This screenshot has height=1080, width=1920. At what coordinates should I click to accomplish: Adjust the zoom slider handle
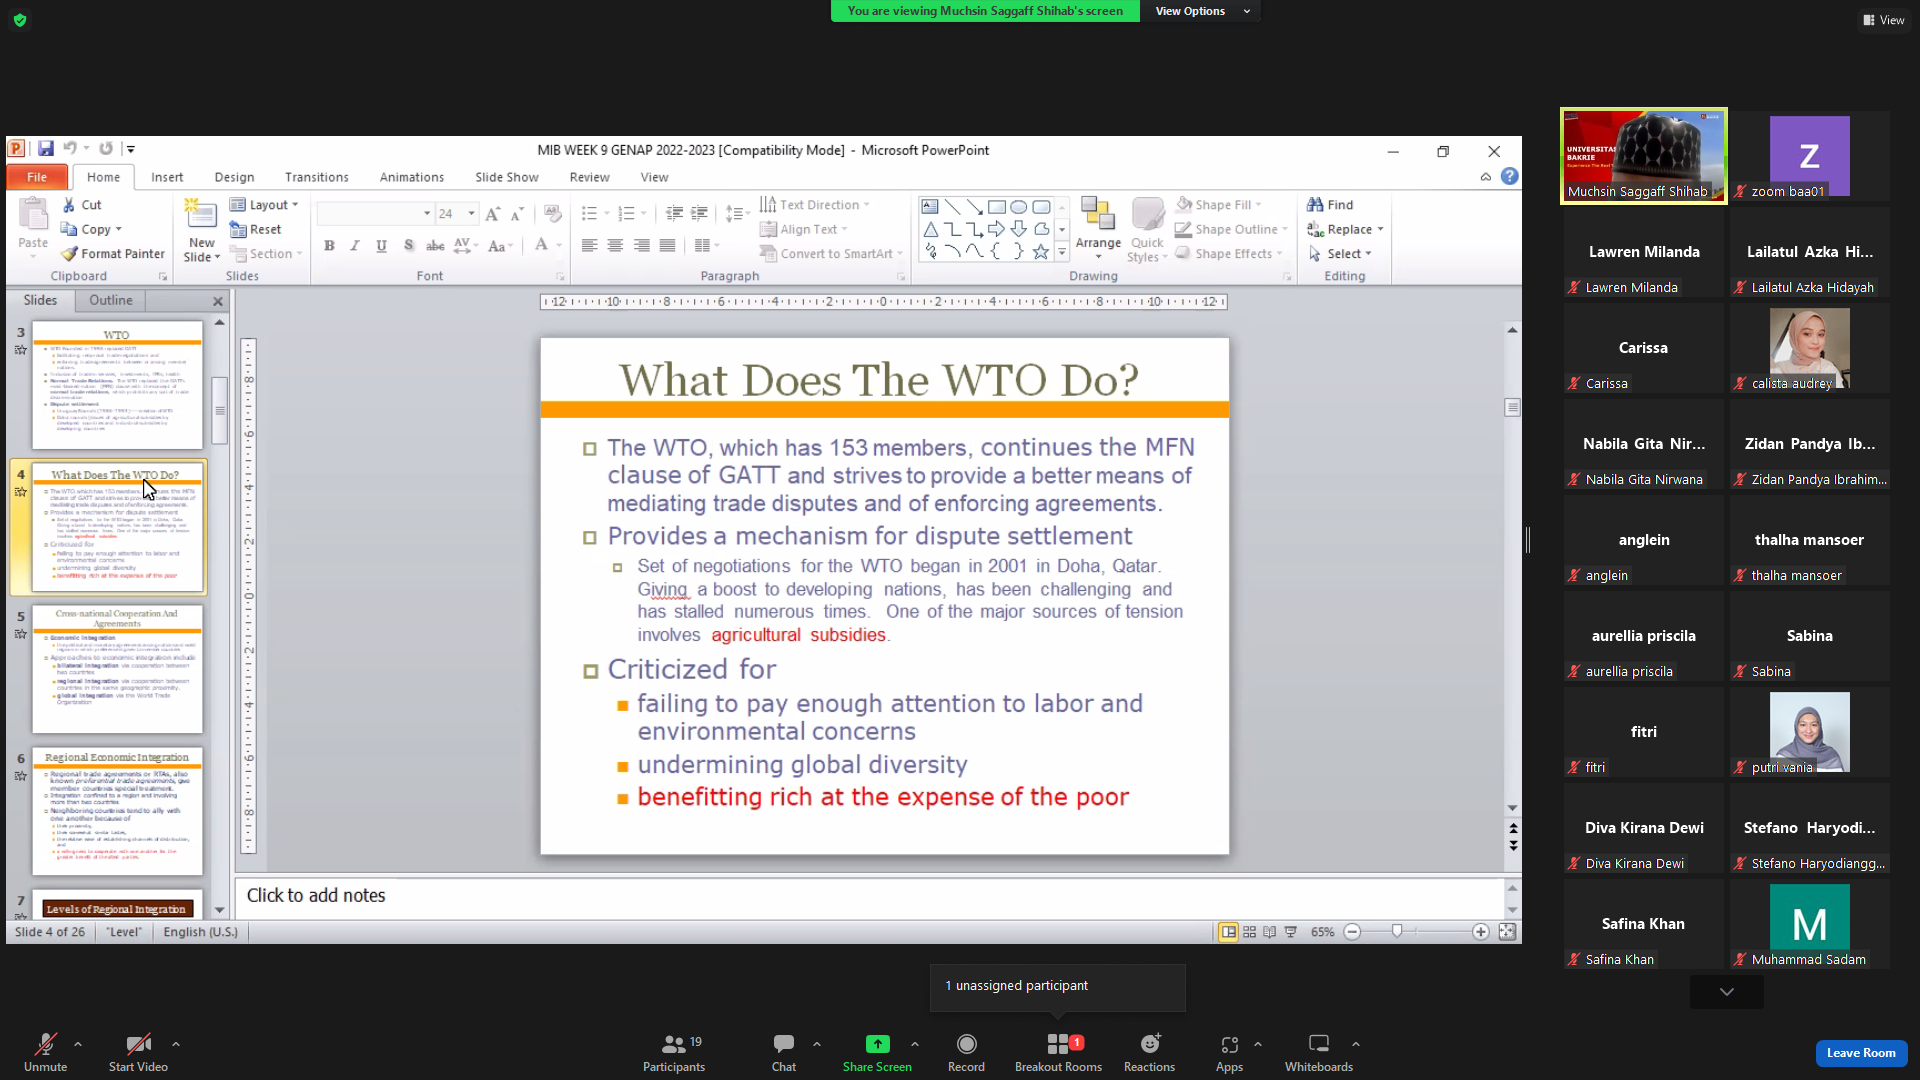[x=1397, y=932]
